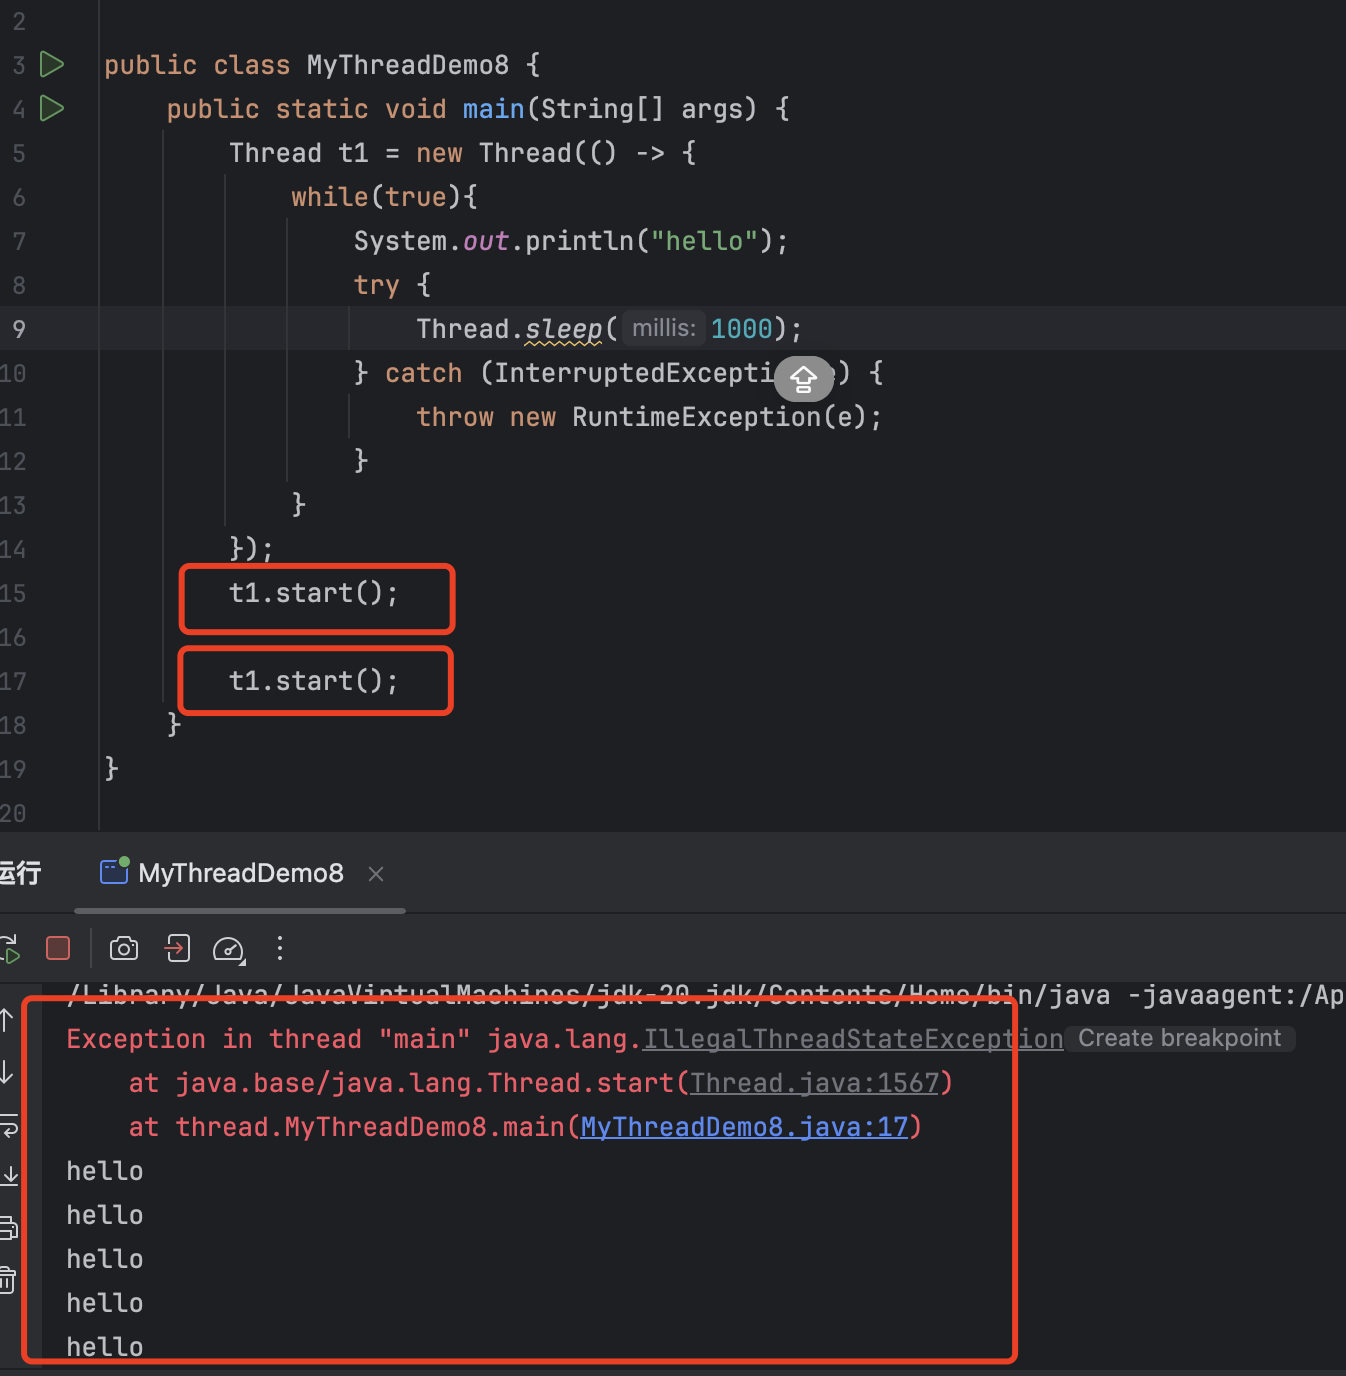1346x1376 pixels.
Task: Close the MyThreadDemo8 run tab
Action: [x=376, y=874]
